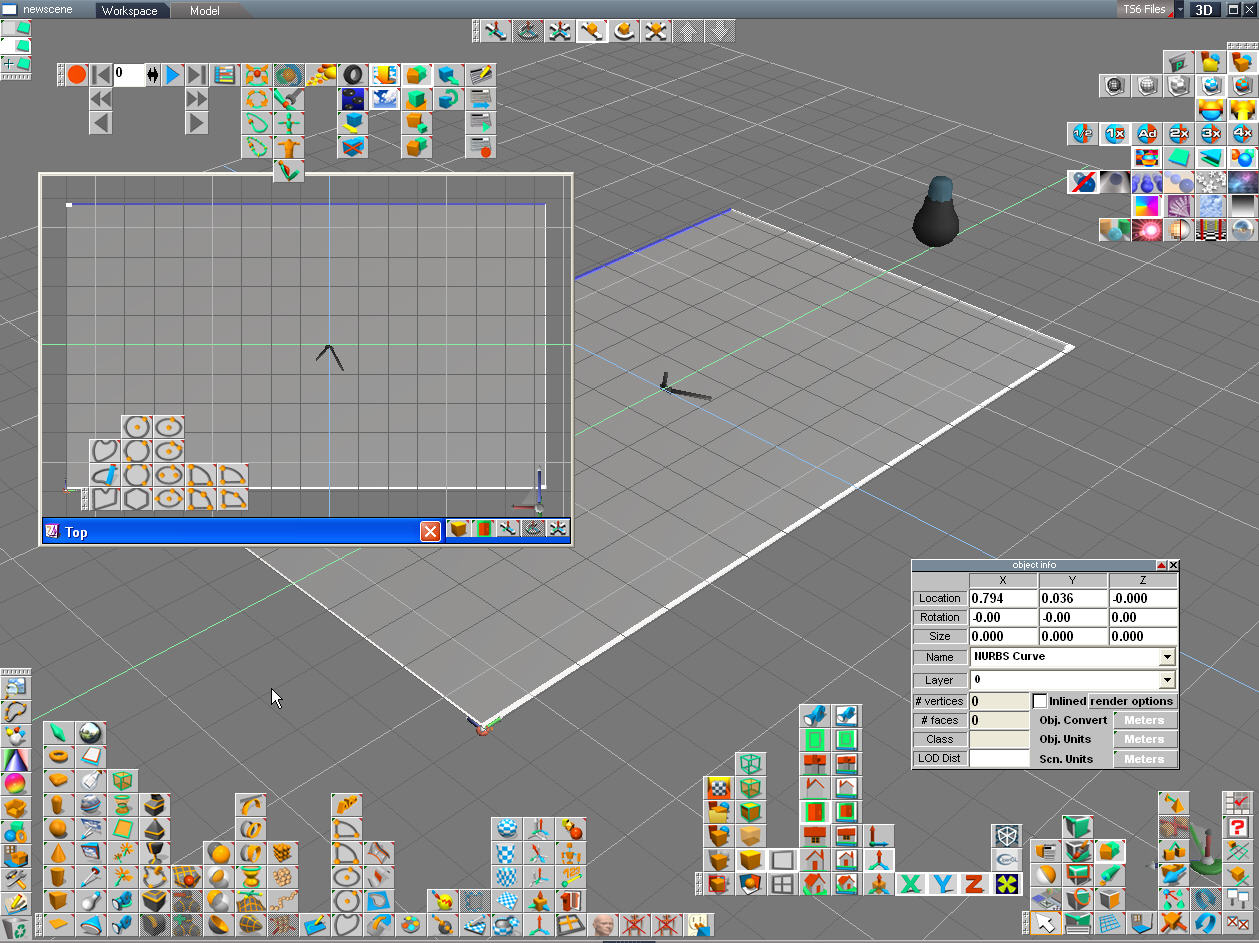
Task: Add a cone primitive
Action: (58, 853)
